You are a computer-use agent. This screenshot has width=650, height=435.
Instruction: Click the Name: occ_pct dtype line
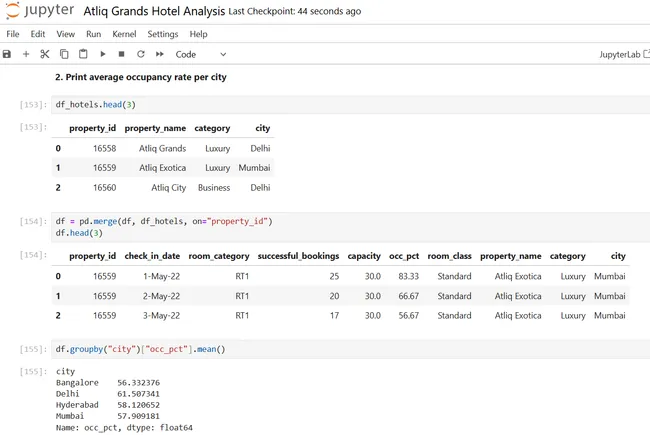point(124,428)
